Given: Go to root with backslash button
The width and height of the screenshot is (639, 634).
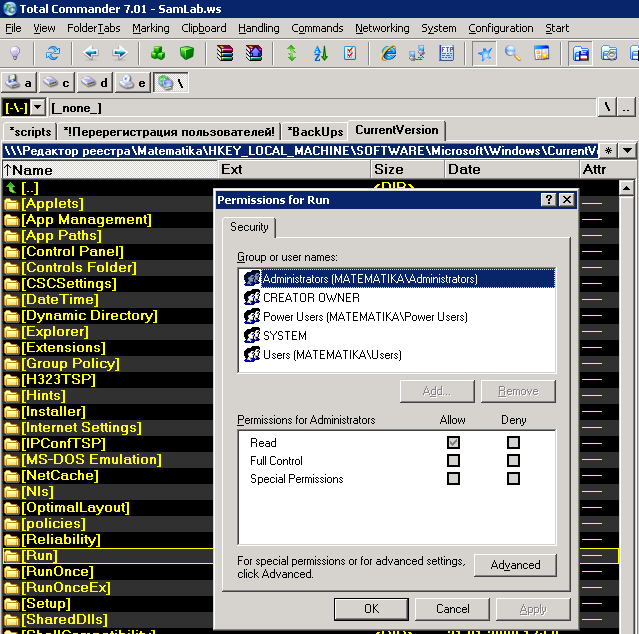Looking at the screenshot, I should pos(607,108).
